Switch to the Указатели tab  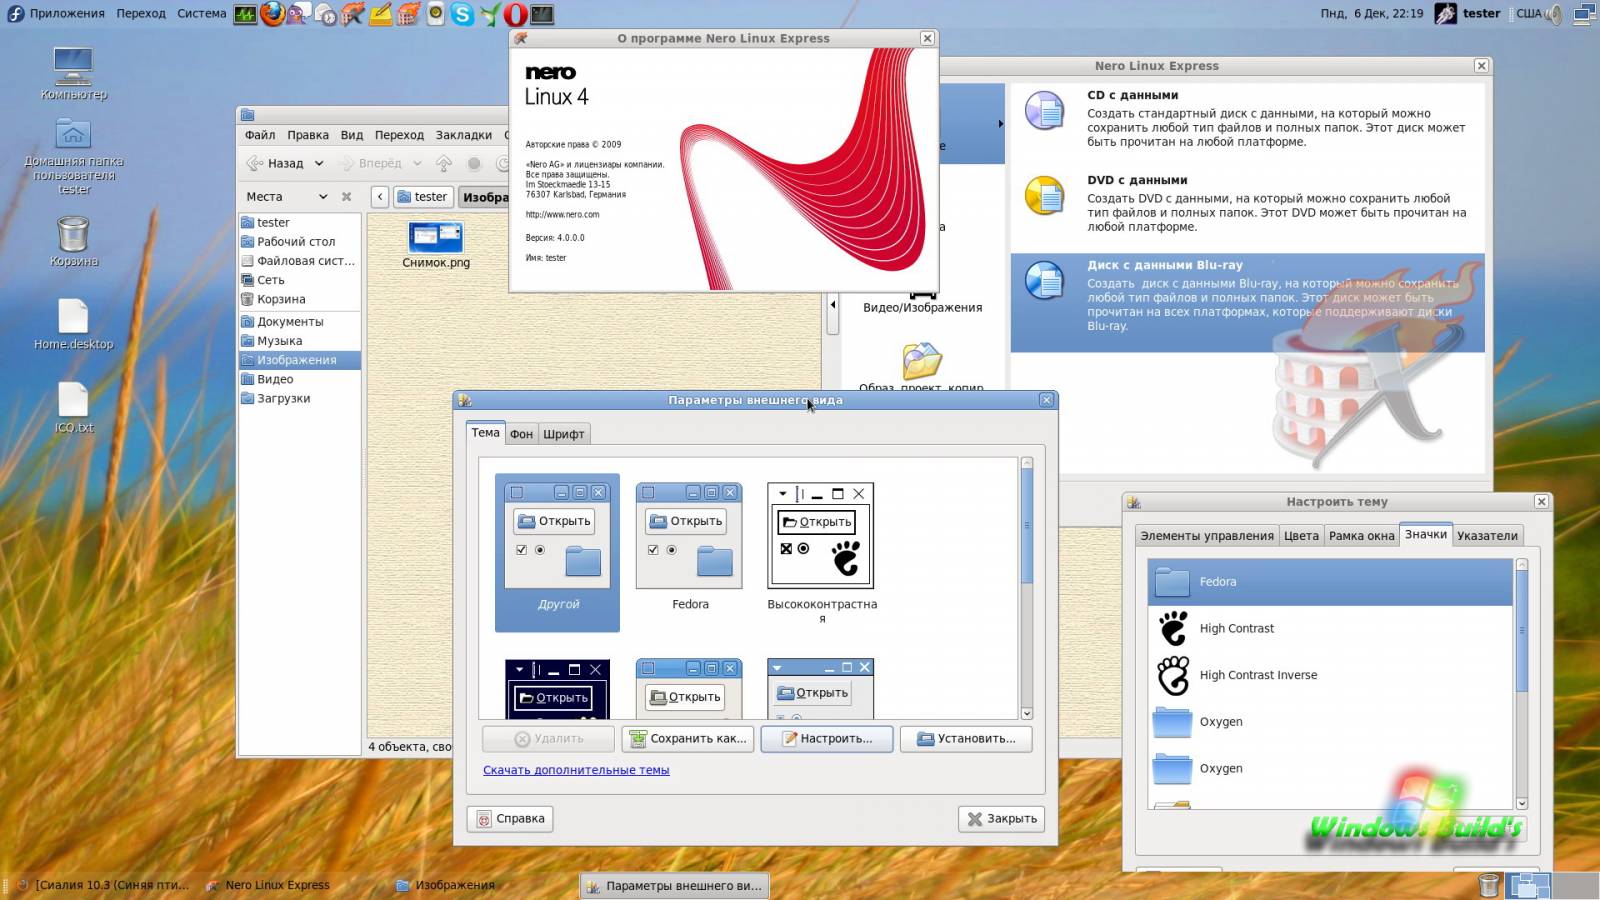[x=1487, y=536]
